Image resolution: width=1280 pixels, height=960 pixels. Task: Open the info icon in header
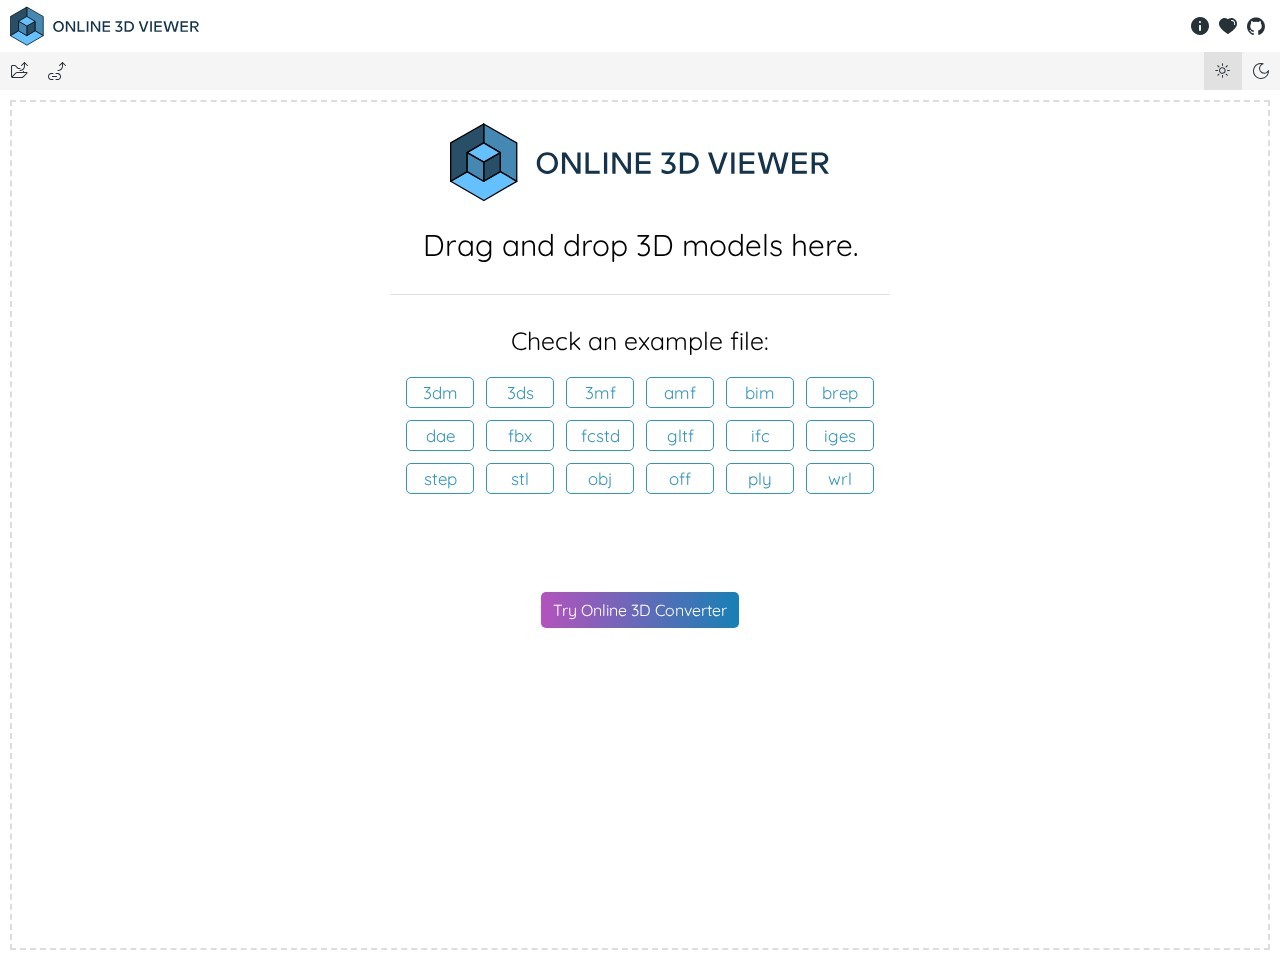[1200, 26]
